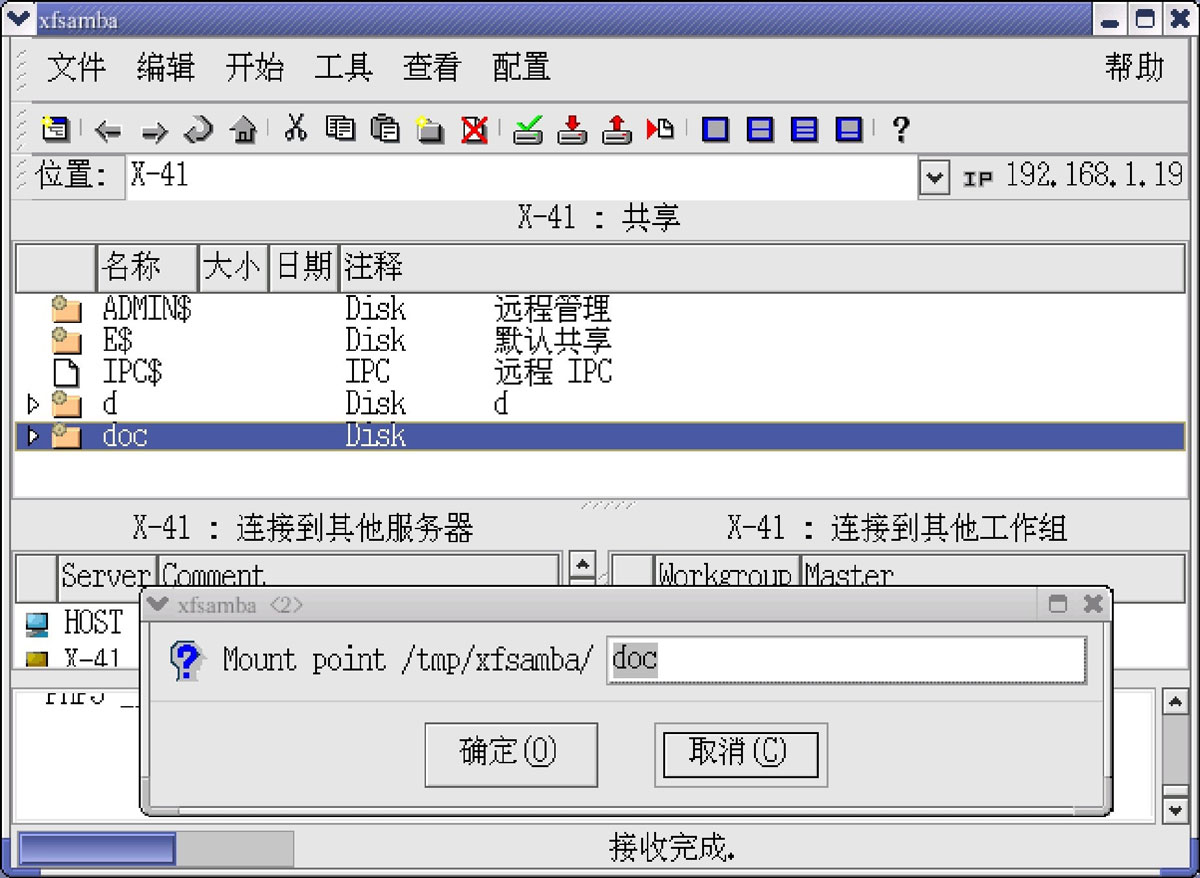
Task: Reload the share list with the refresh icon
Action: click(199, 130)
